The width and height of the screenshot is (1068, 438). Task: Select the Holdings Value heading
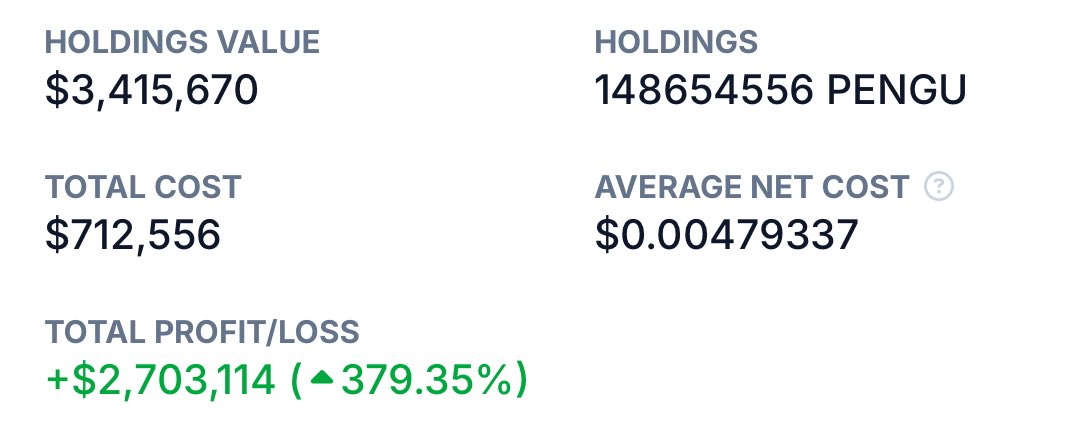pos(183,42)
